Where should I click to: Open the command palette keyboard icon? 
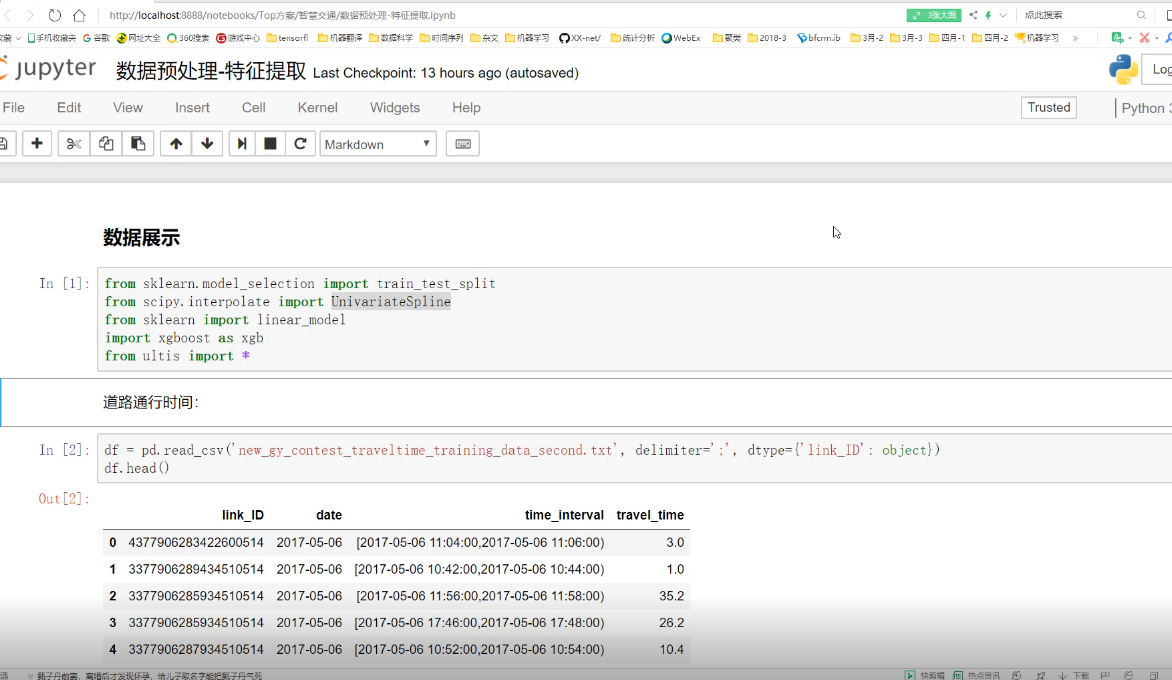point(463,144)
